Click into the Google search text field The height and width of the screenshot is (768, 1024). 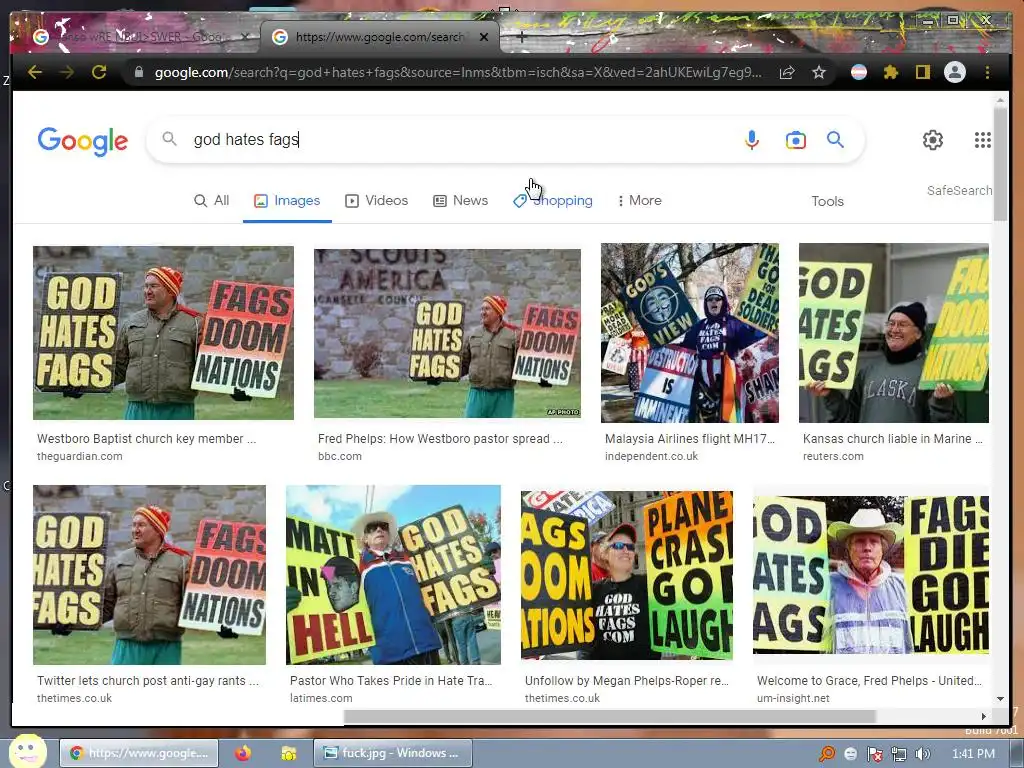(457, 140)
